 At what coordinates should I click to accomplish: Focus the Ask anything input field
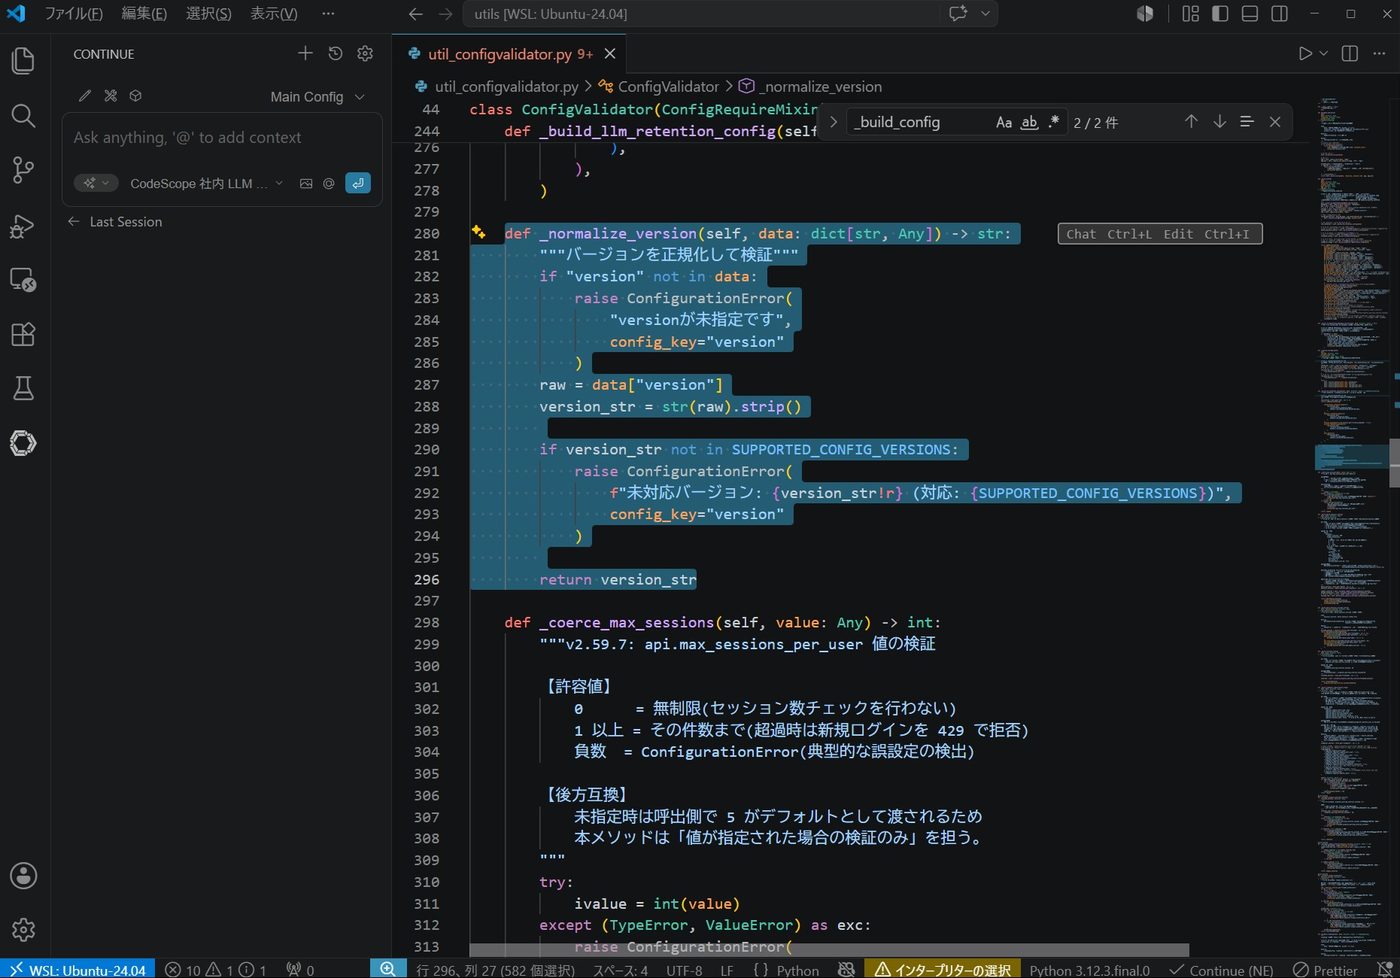[x=222, y=138]
